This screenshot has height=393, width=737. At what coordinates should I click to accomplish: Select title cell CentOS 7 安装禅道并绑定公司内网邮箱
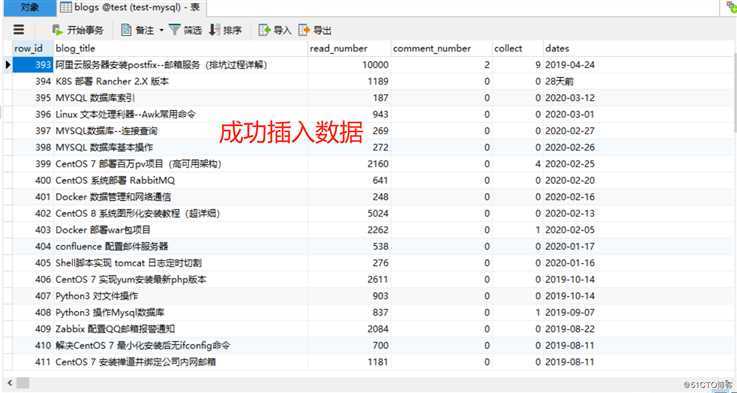tap(180, 362)
